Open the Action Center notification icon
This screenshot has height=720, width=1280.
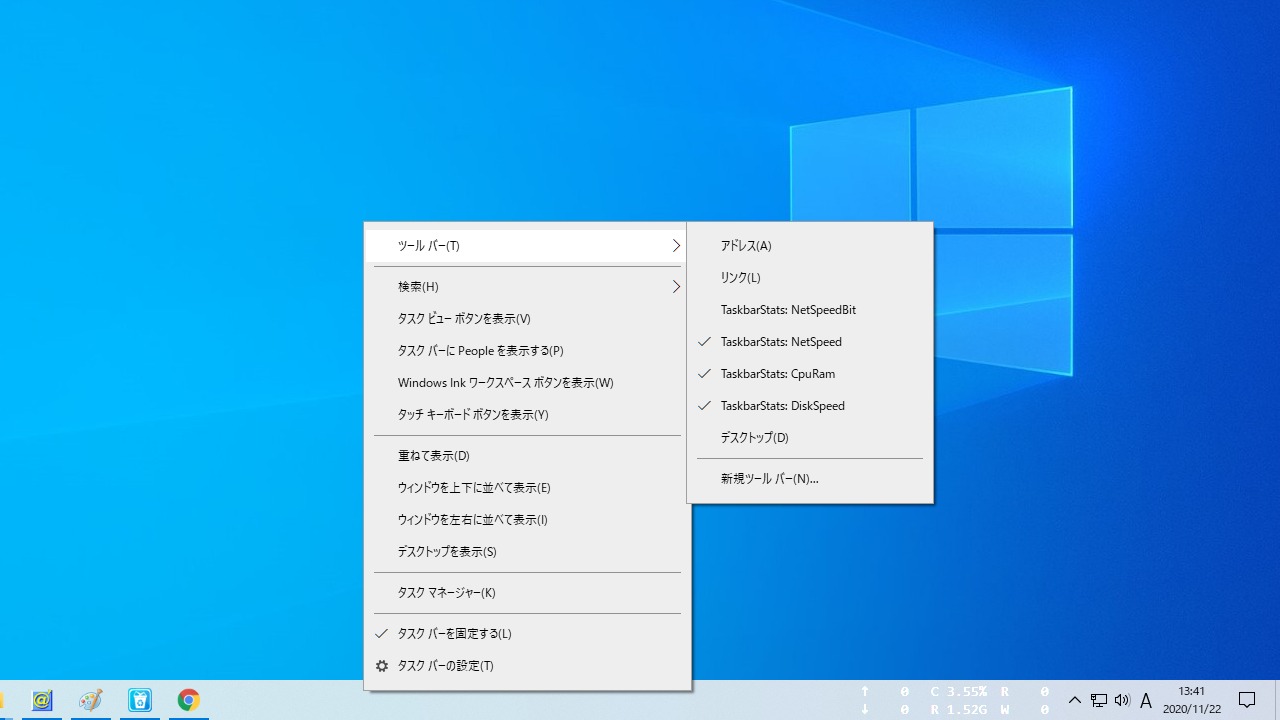[x=1247, y=700]
